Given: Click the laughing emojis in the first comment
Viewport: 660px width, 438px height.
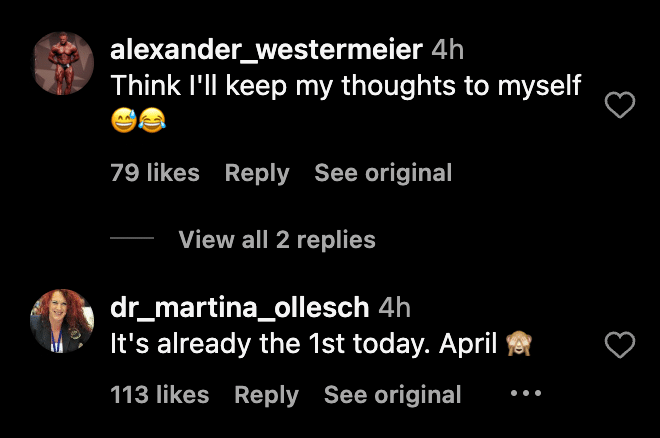Looking at the screenshot, I should [x=137, y=122].
